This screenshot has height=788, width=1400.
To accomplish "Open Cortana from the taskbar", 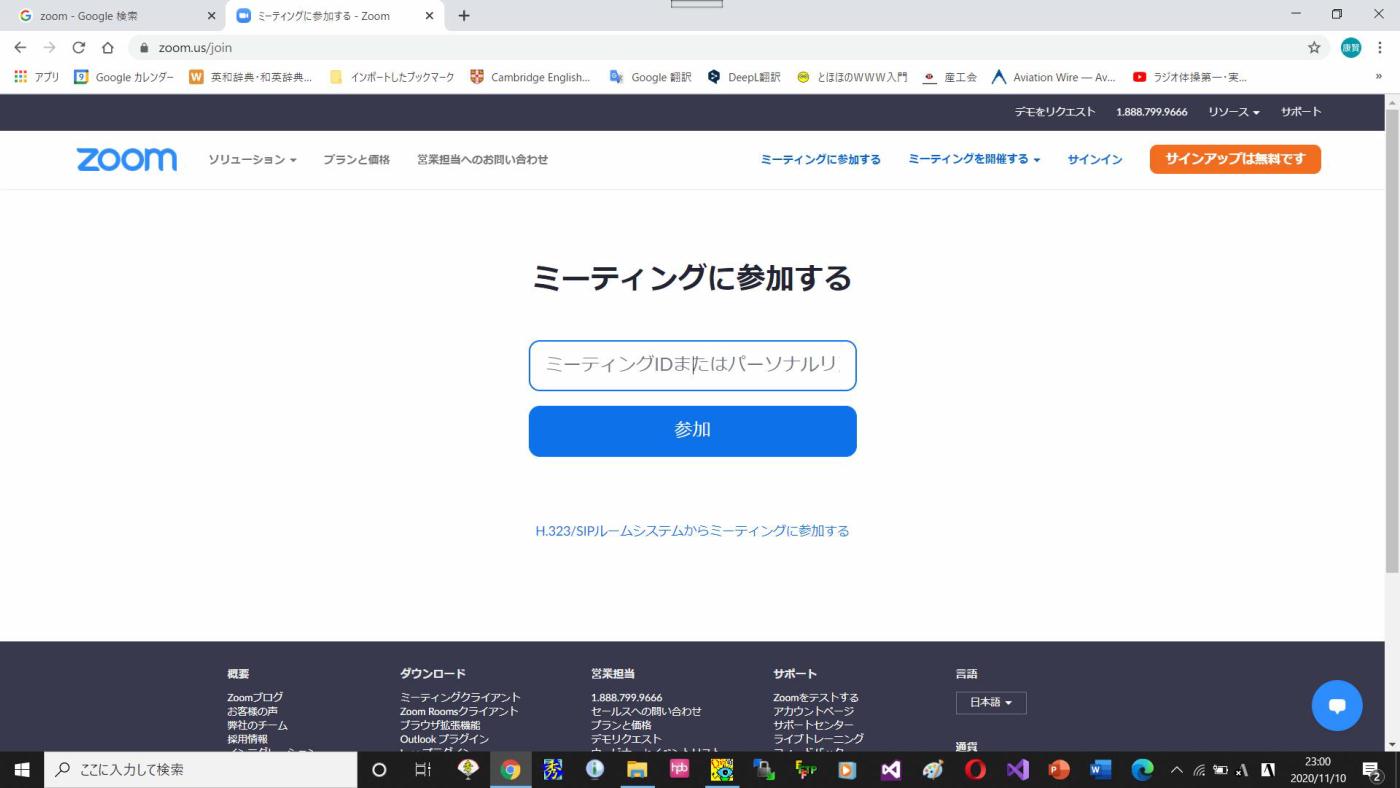I will tap(378, 769).
